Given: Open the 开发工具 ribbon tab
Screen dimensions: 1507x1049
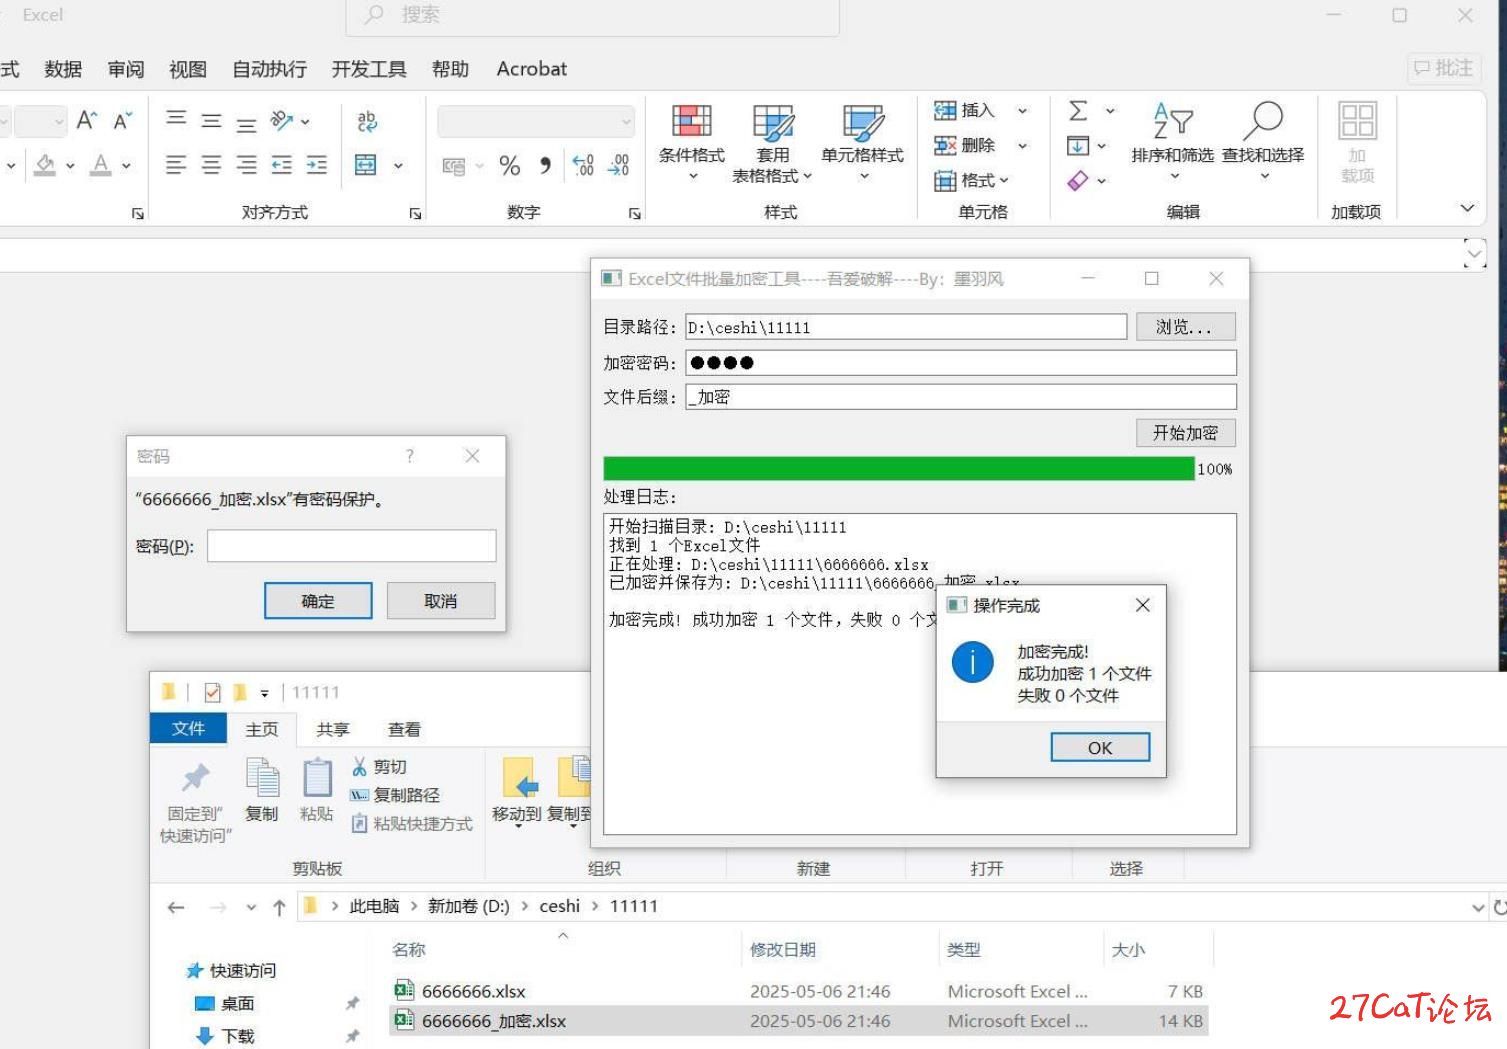Looking at the screenshot, I should pyautogui.click(x=369, y=69).
